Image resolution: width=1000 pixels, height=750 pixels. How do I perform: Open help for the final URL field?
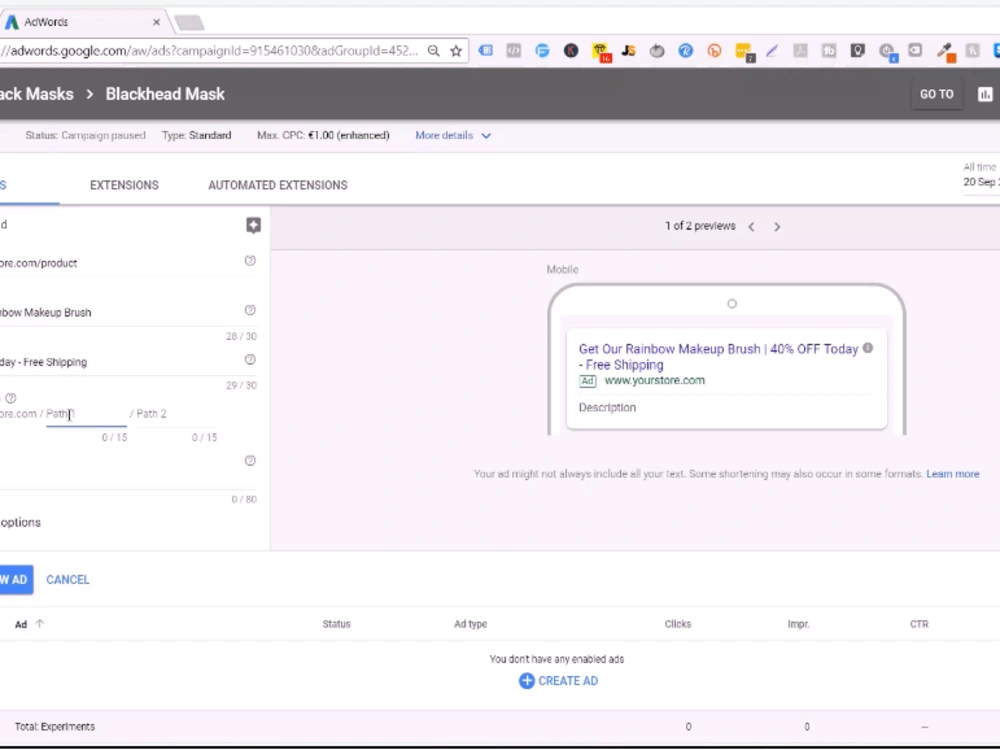pos(250,260)
